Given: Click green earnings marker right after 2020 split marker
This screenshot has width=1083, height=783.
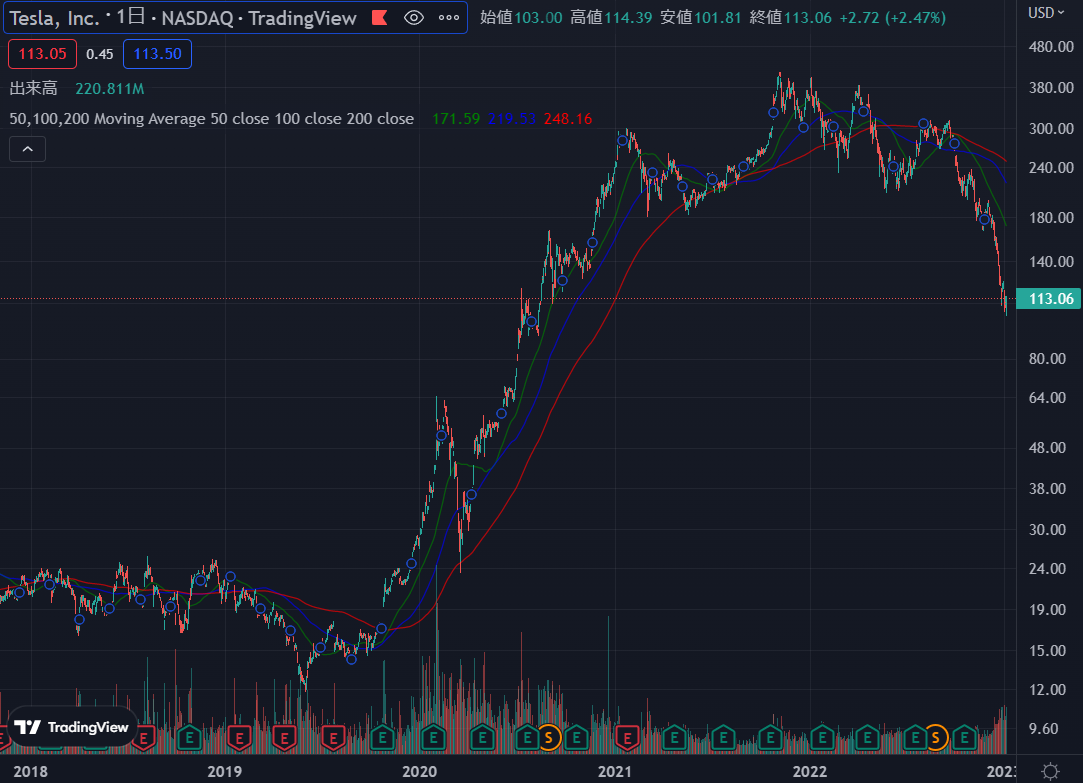Looking at the screenshot, I should [576, 738].
